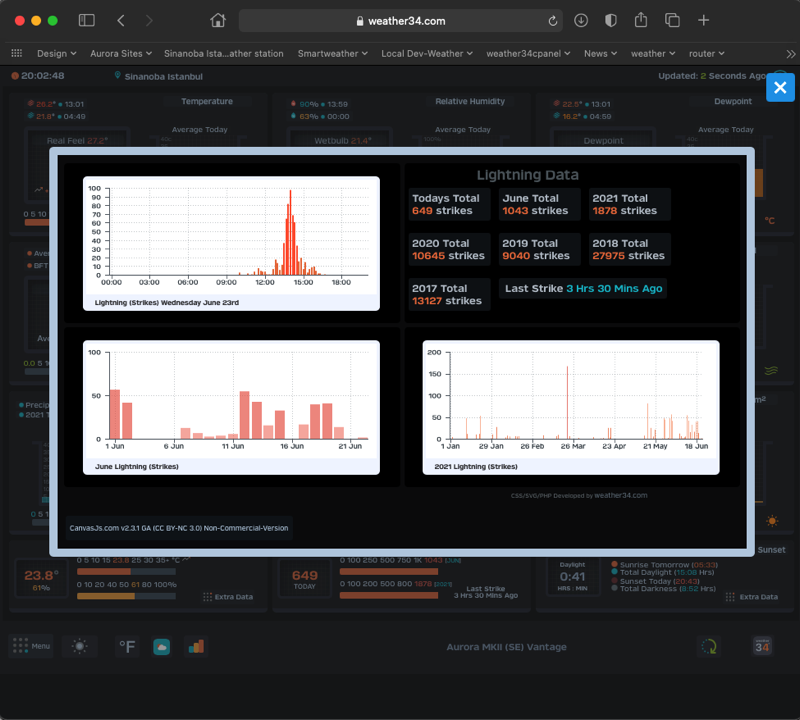Select the 2019 Total 9040 strikes tile

[539, 249]
